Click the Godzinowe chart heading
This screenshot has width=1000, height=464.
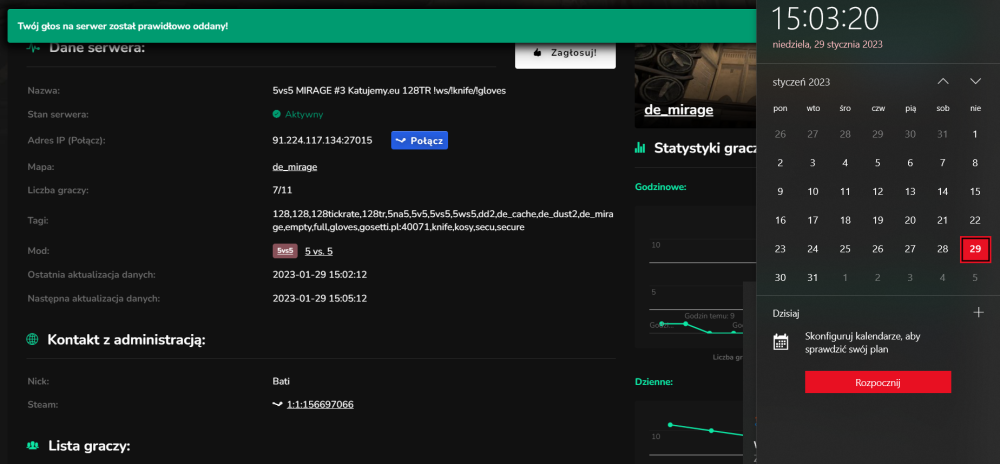point(661,187)
